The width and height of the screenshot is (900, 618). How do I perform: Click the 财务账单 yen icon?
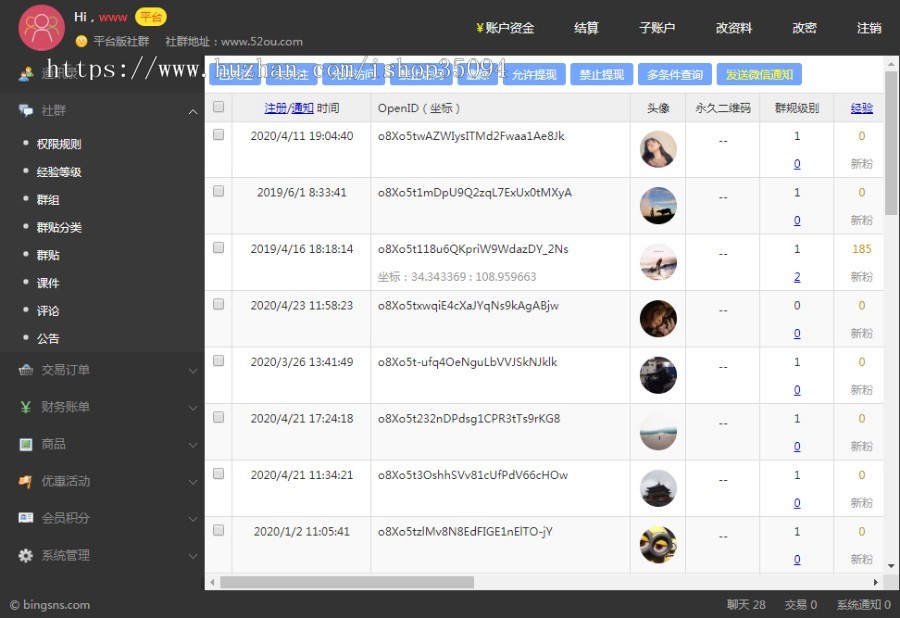tap(26, 407)
